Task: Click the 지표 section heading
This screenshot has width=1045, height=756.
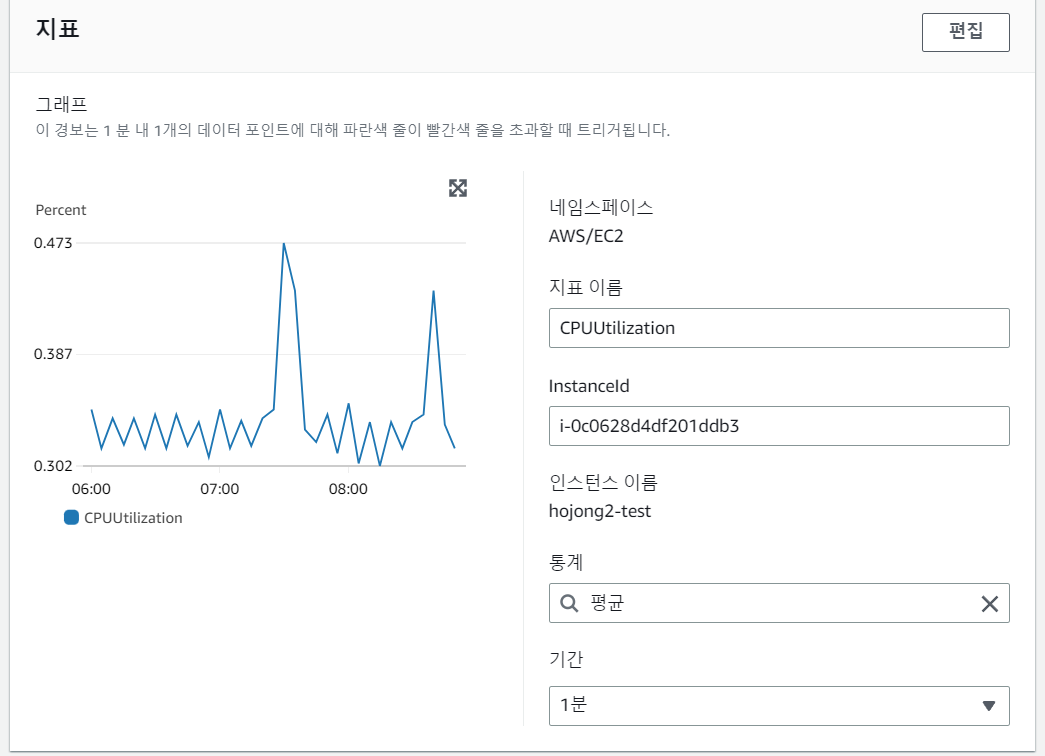Action: [x=57, y=29]
